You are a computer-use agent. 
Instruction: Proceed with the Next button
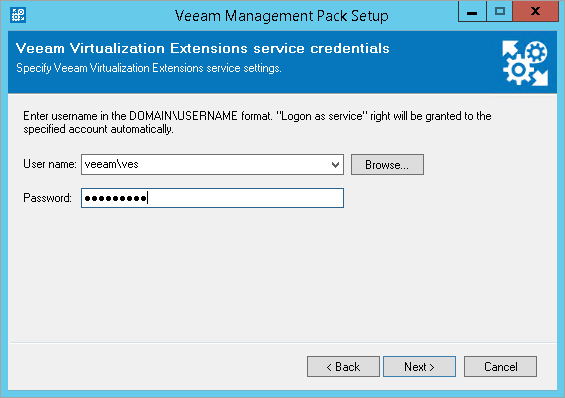point(419,367)
